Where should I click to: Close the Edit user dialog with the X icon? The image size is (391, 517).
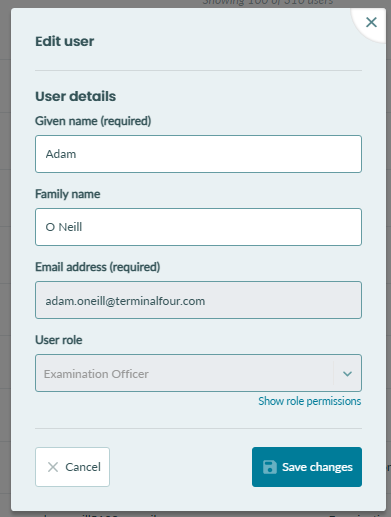point(371,22)
